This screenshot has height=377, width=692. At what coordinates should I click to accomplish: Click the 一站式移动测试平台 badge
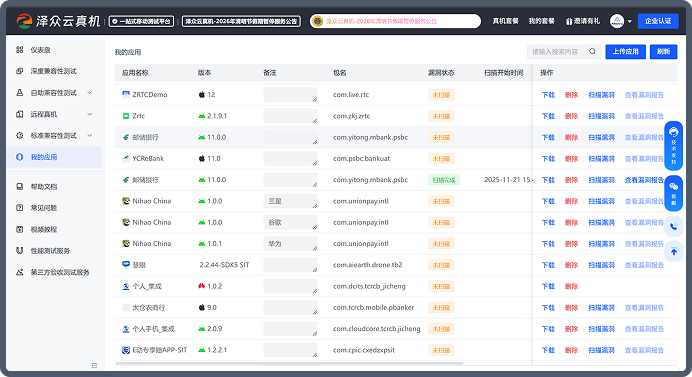coord(141,21)
